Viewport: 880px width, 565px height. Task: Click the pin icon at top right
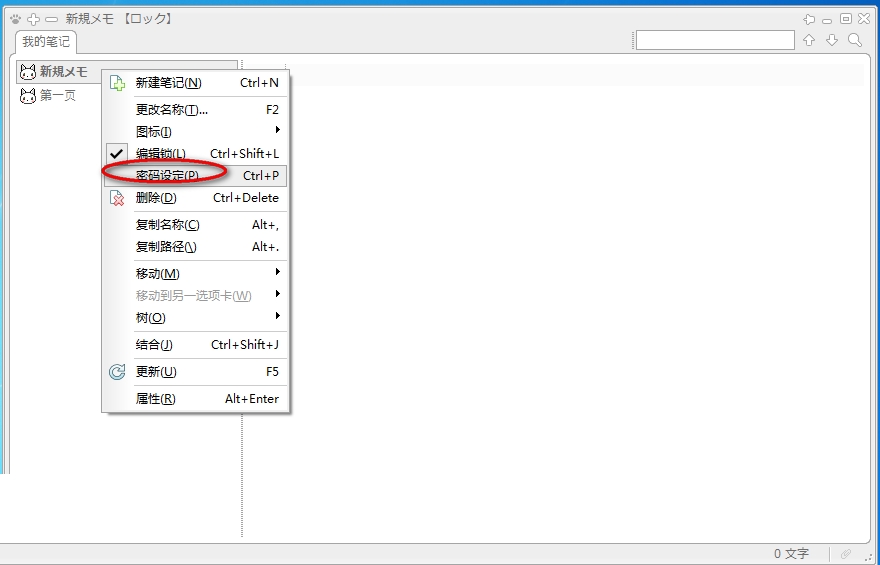coord(809,19)
